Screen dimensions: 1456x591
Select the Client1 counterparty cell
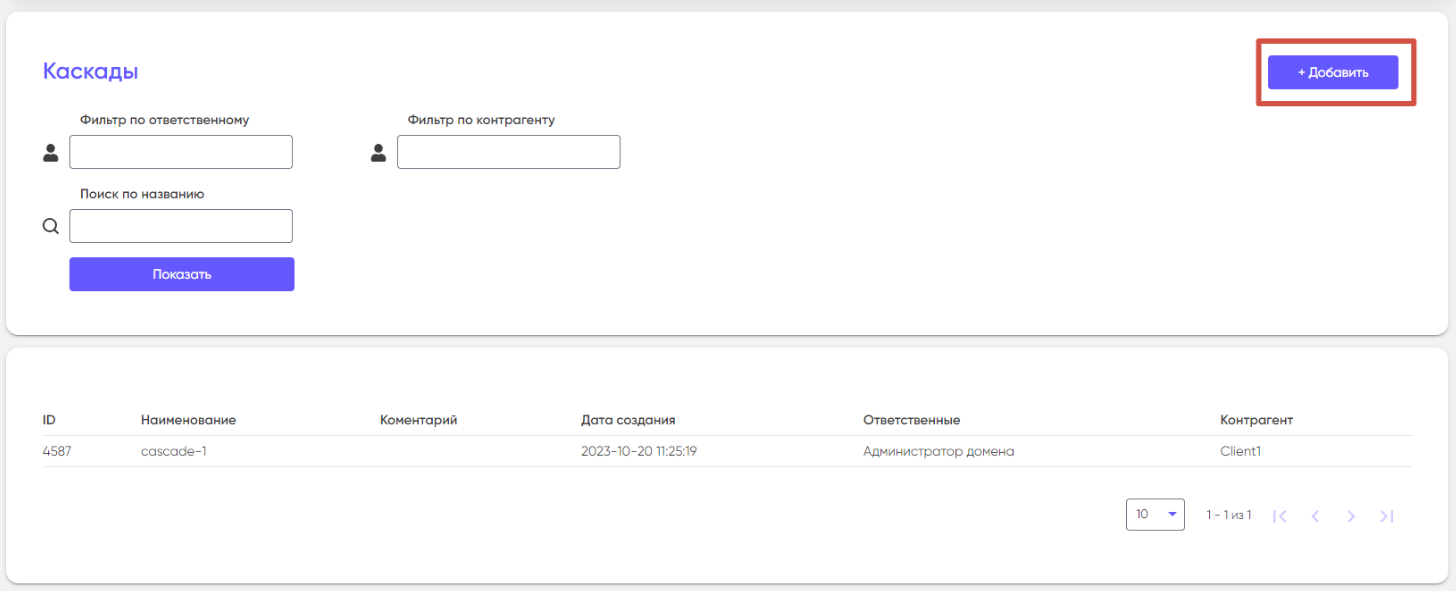click(1240, 451)
